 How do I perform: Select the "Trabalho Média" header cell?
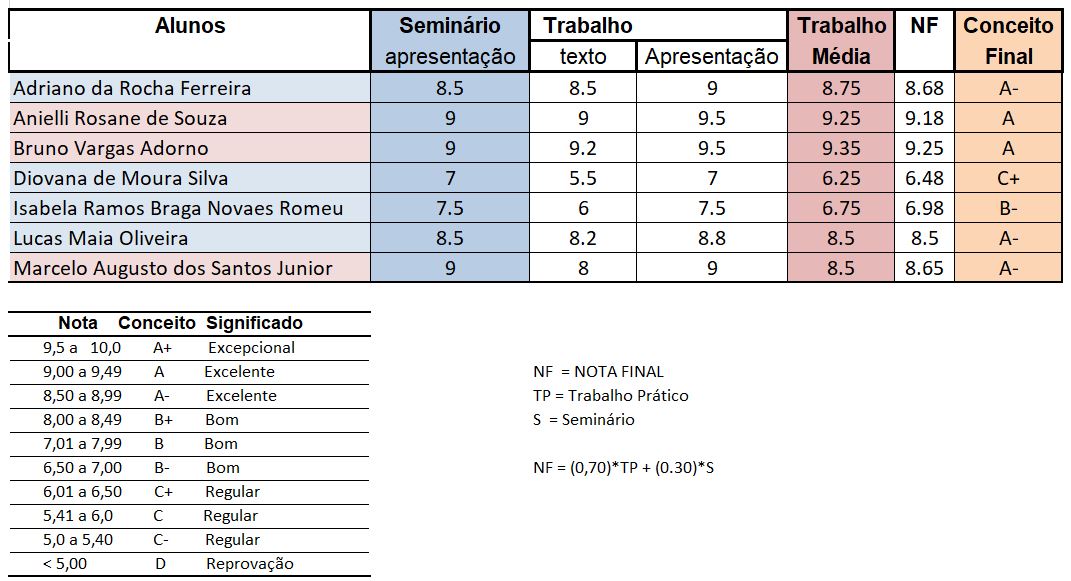click(841, 40)
